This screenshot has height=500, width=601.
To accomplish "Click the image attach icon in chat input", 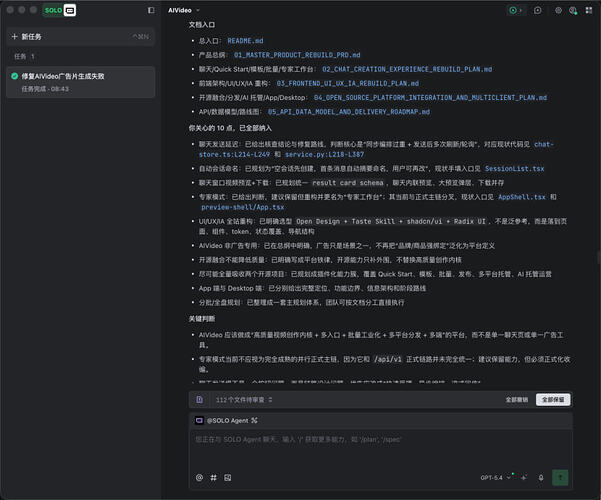I will pos(228,477).
